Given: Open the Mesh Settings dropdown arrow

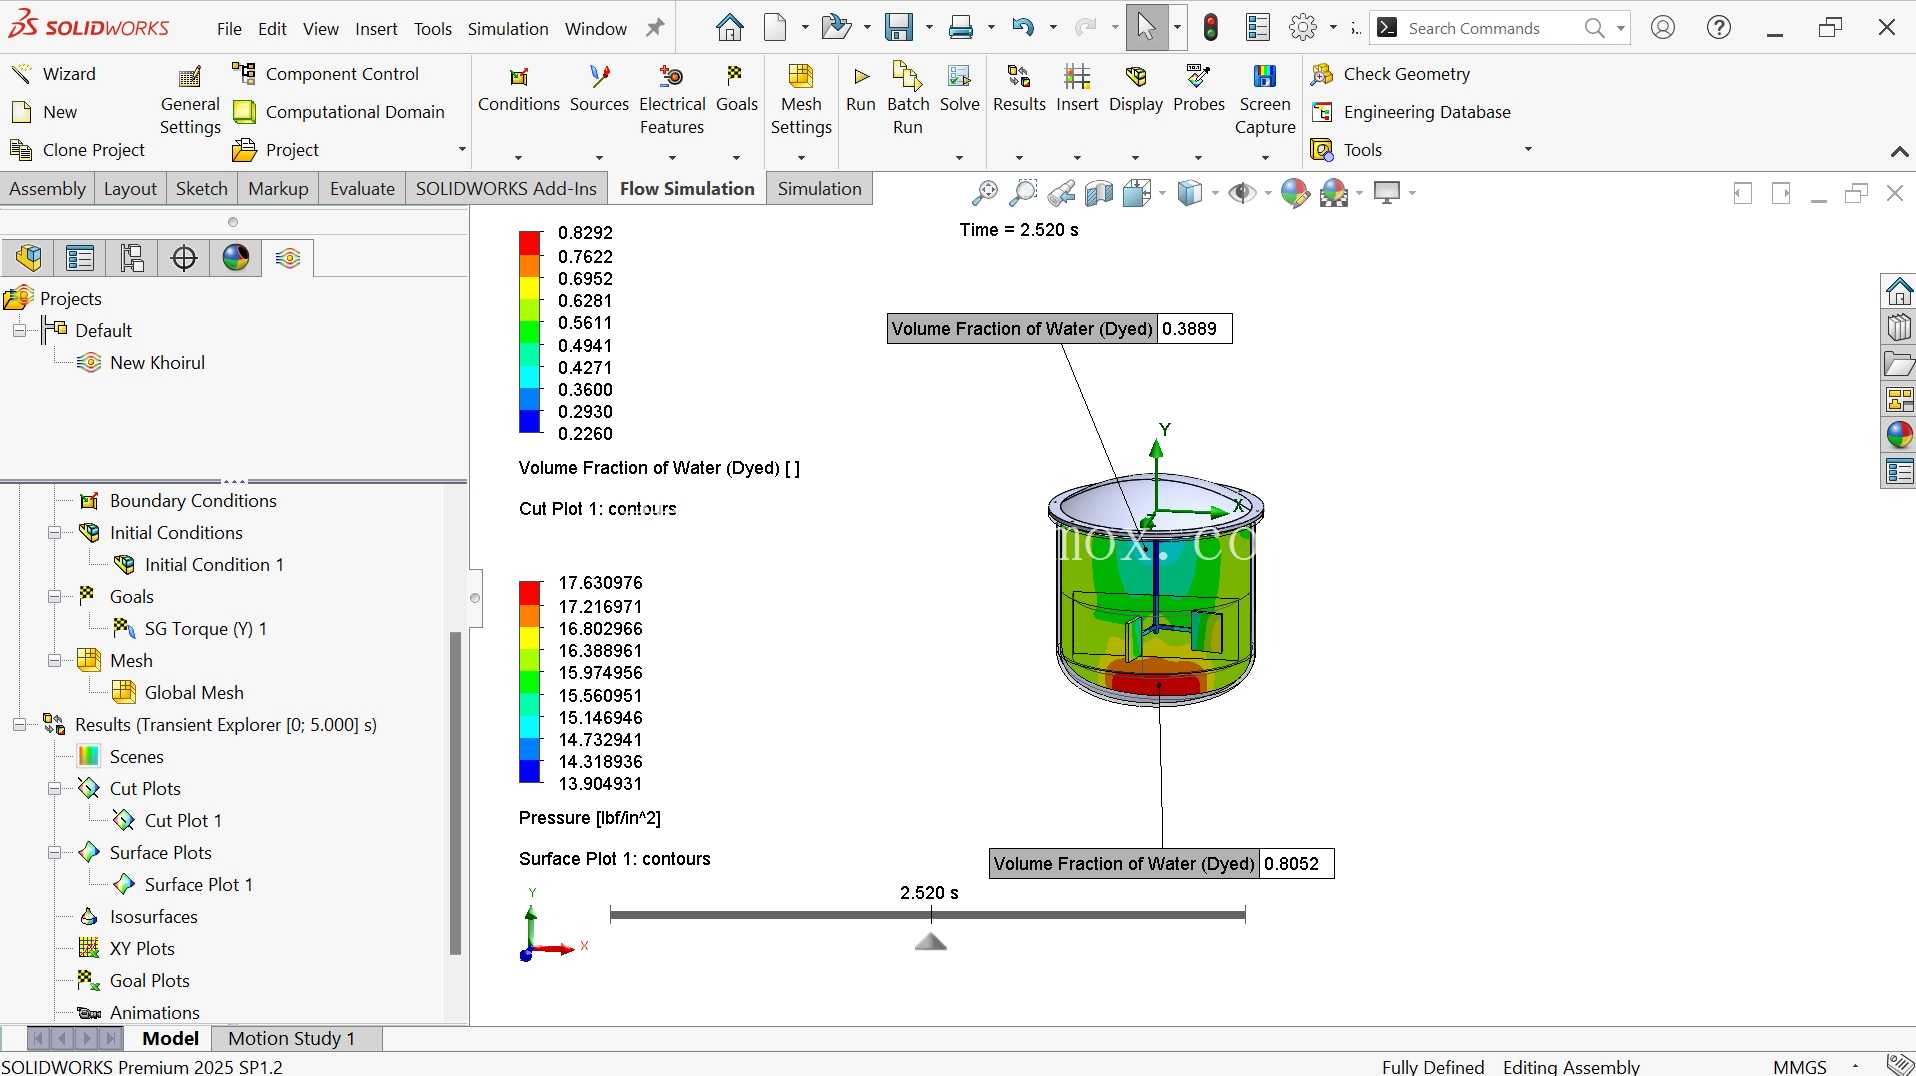Looking at the screenshot, I should tap(801, 158).
